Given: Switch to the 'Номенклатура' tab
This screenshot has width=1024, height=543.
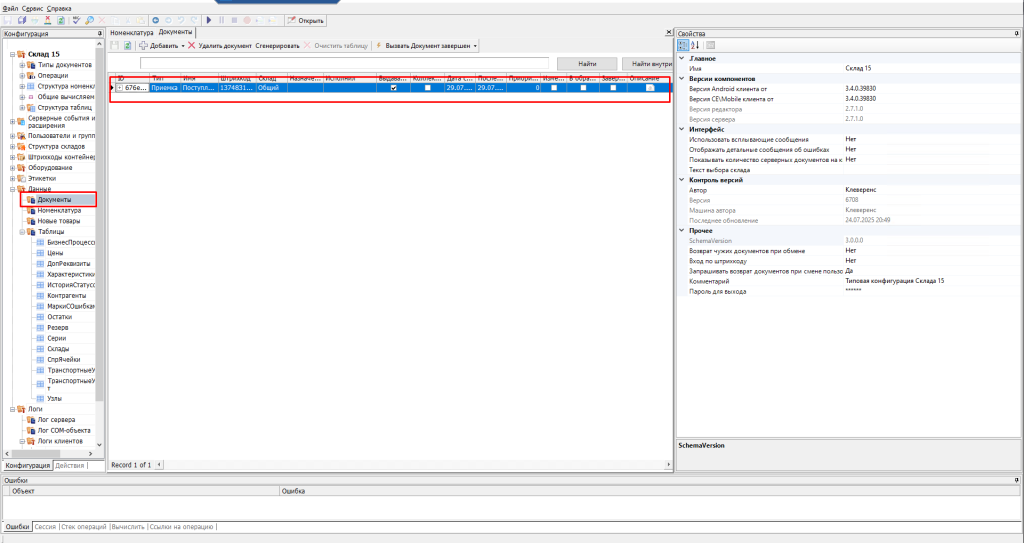Looking at the screenshot, I should (x=132, y=33).
